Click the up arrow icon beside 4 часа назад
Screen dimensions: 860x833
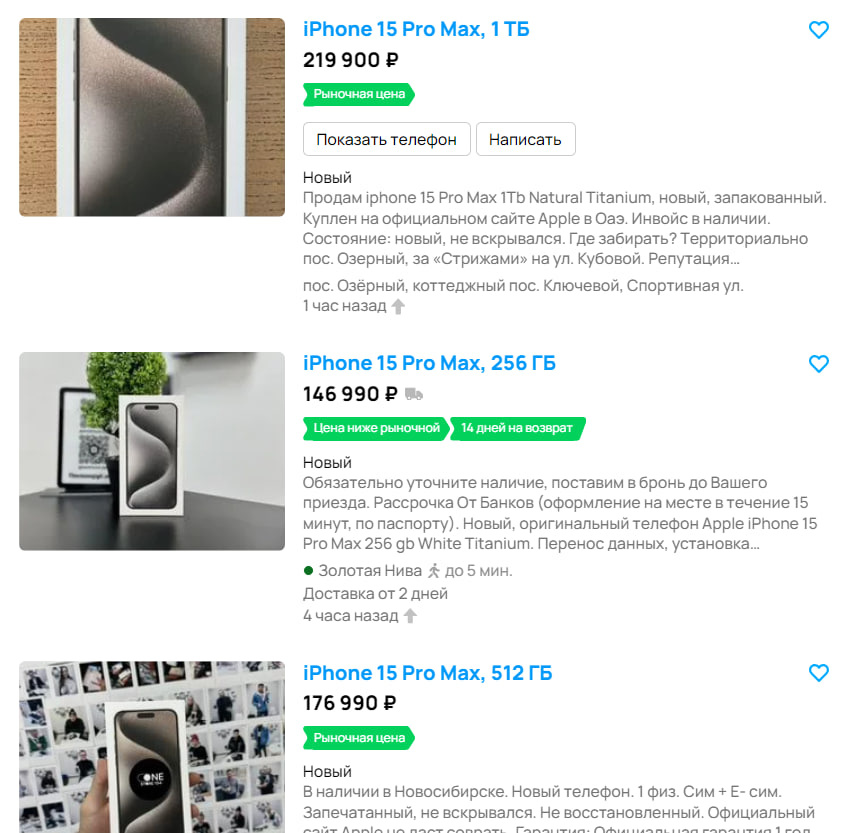pos(410,616)
